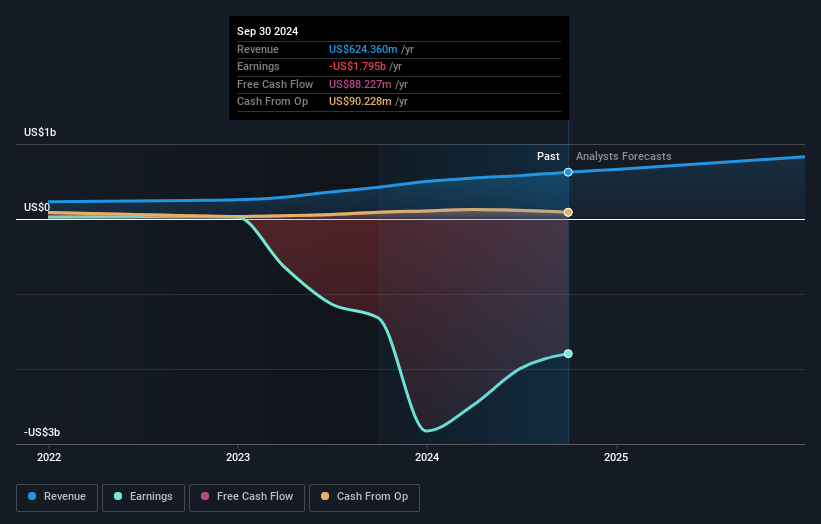Click the orange Cash From Op legend dot
The image size is (821, 524).
[x=325, y=496]
